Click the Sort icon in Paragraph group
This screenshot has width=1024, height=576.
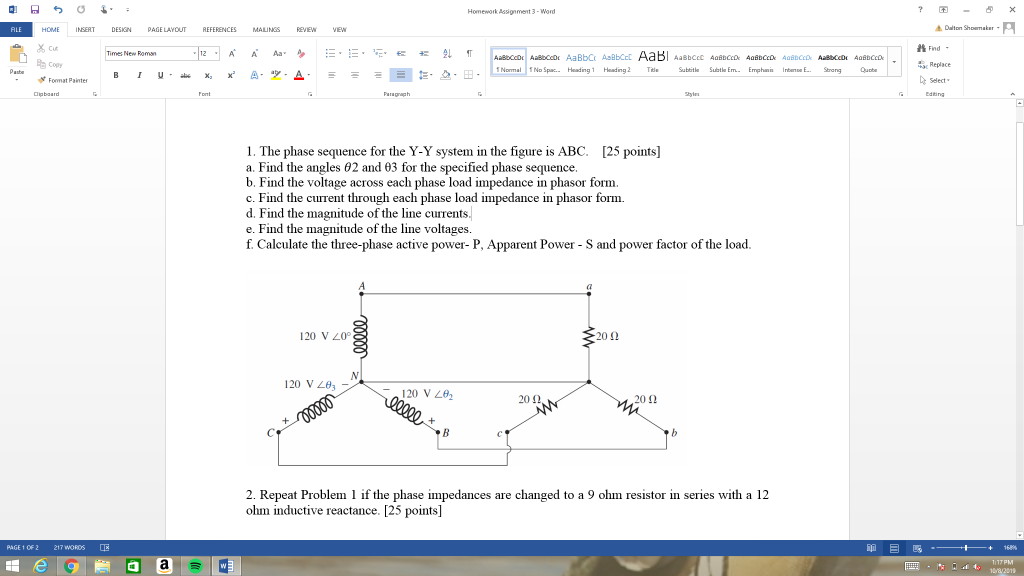tap(446, 52)
